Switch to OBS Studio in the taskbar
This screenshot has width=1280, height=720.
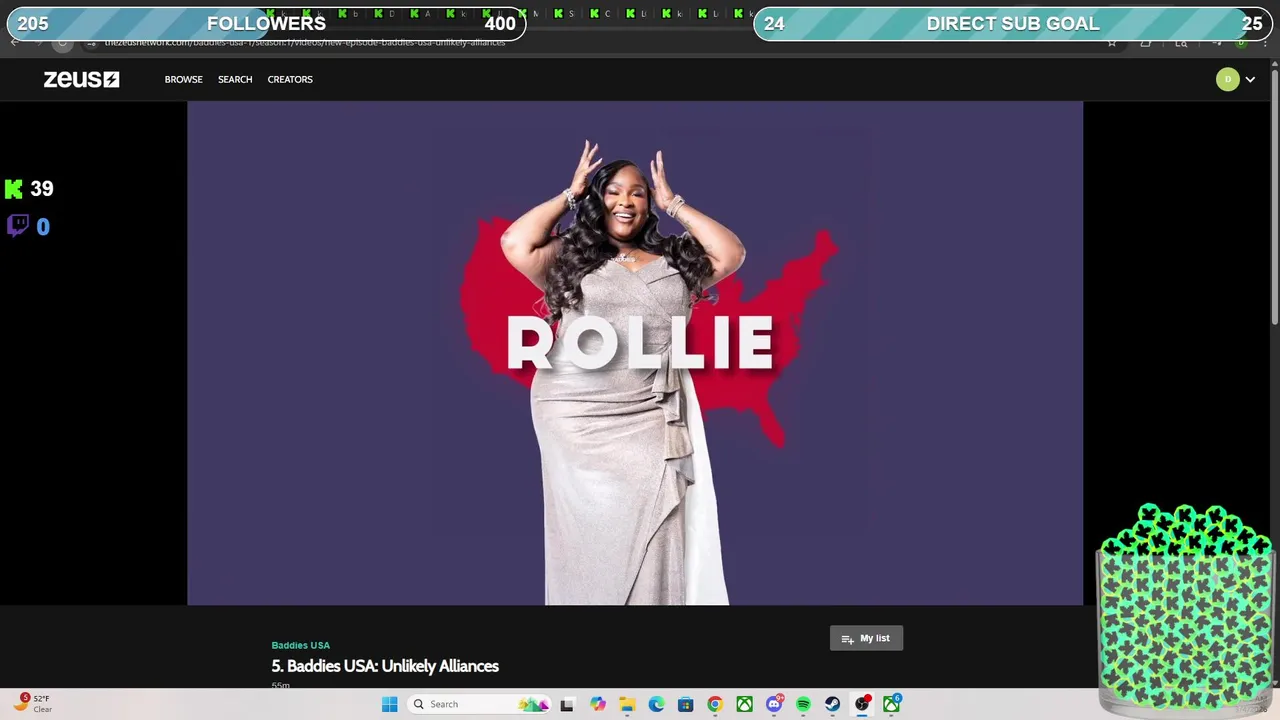[862, 704]
